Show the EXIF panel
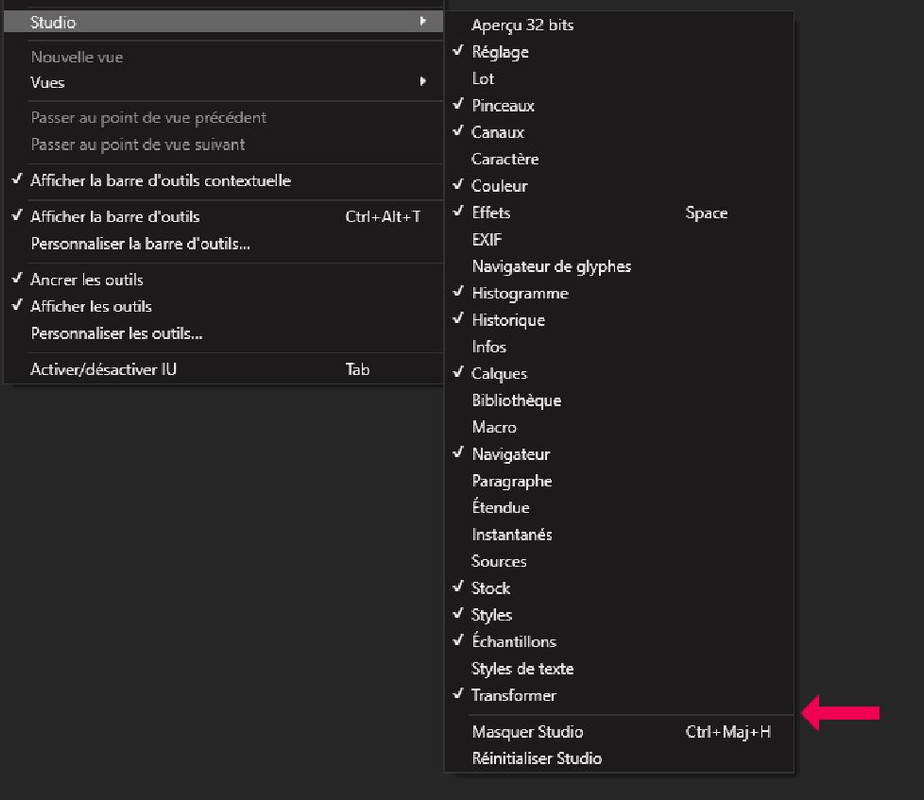The height and width of the screenshot is (800, 924). tap(619, 240)
